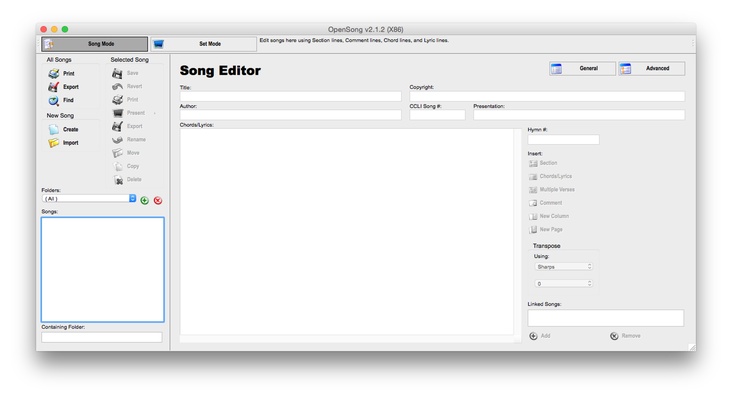Click the CCLI Song # field
Image resolution: width=732 pixels, height=400 pixels.
pyautogui.click(x=437, y=115)
